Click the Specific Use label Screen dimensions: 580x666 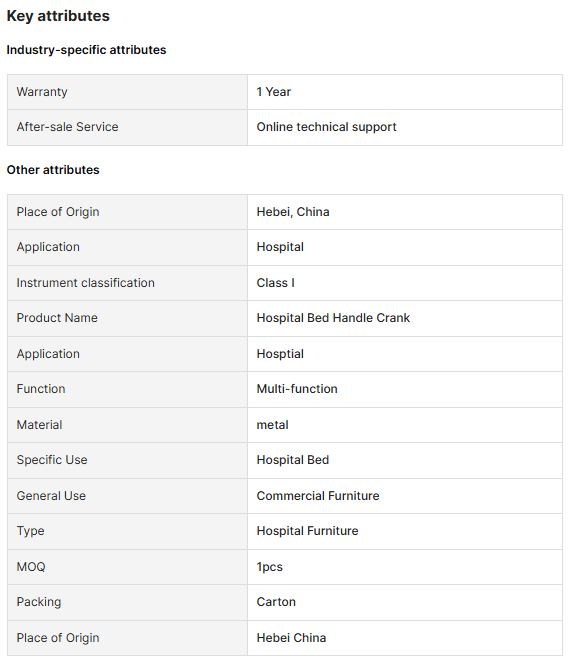[52, 460]
